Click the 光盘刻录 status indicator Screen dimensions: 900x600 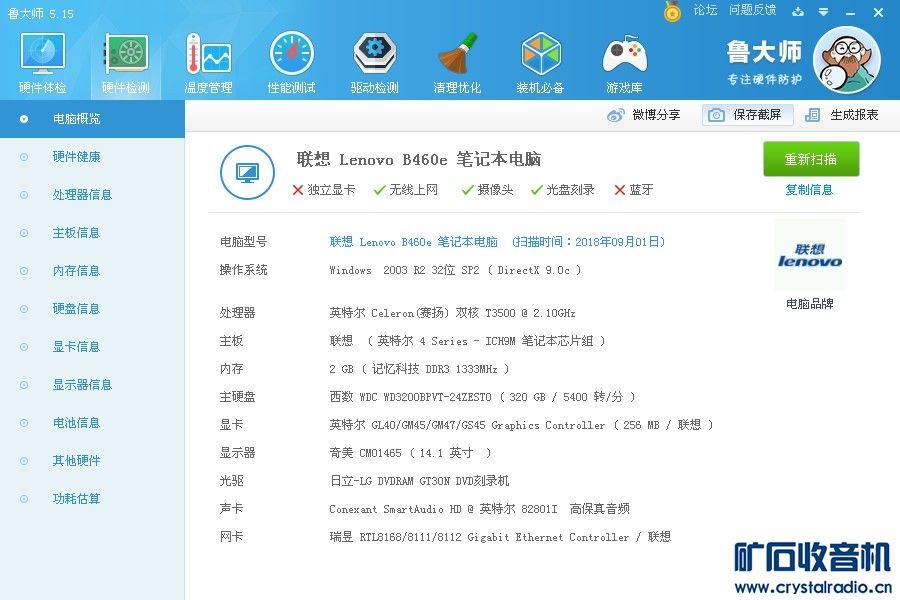(x=562, y=190)
